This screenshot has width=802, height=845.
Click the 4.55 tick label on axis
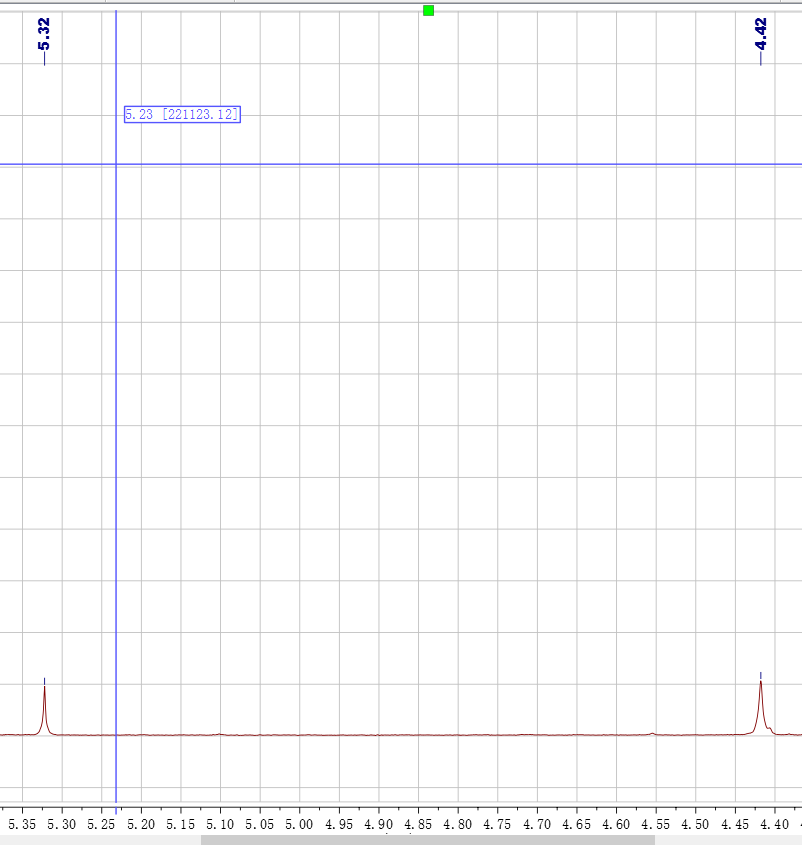(x=656, y=825)
